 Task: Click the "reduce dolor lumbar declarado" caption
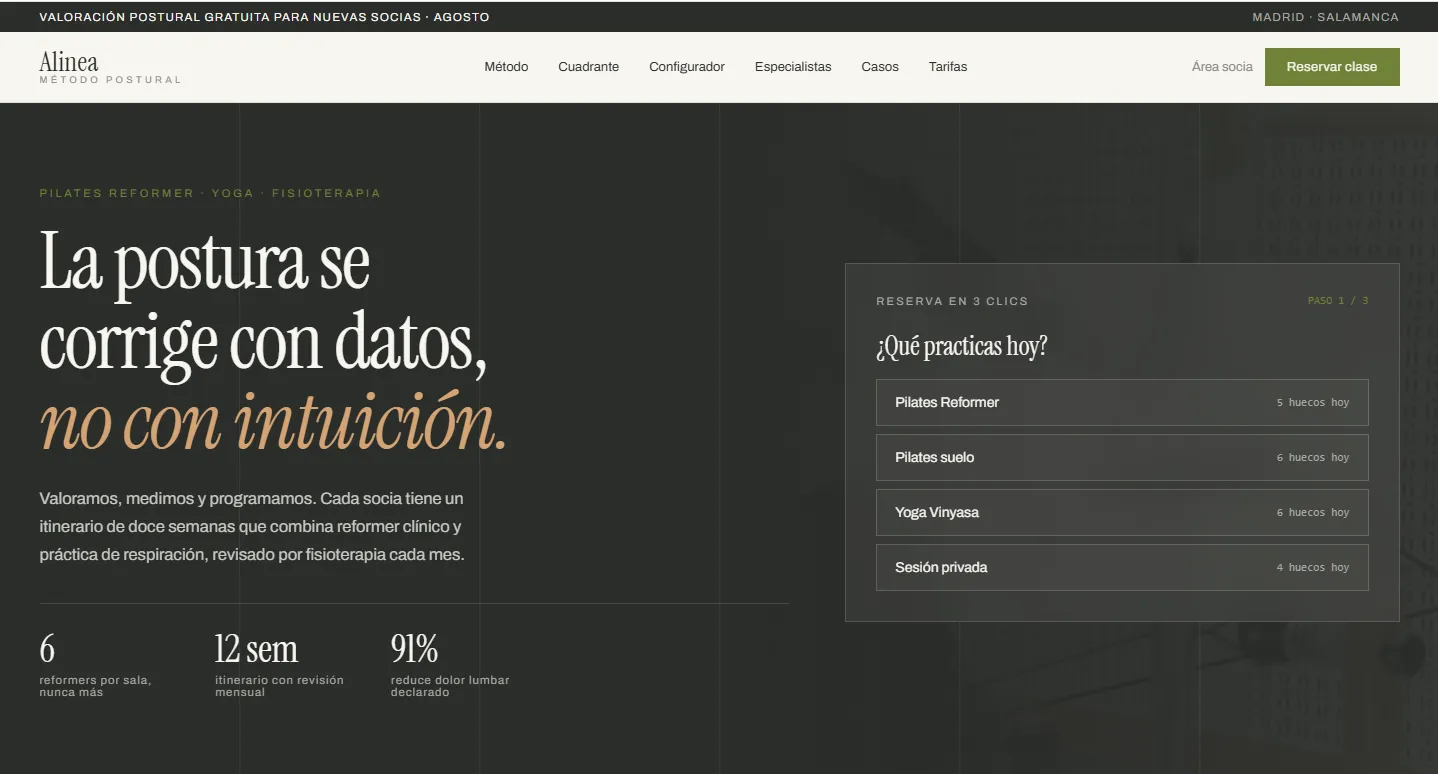pos(450,686)
